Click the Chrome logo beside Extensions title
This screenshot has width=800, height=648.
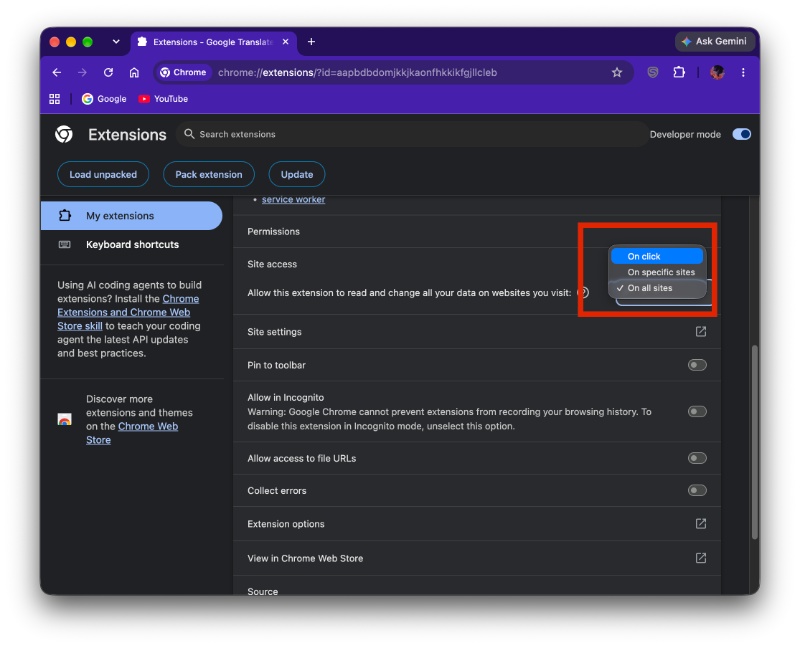[x=64, y=134]
